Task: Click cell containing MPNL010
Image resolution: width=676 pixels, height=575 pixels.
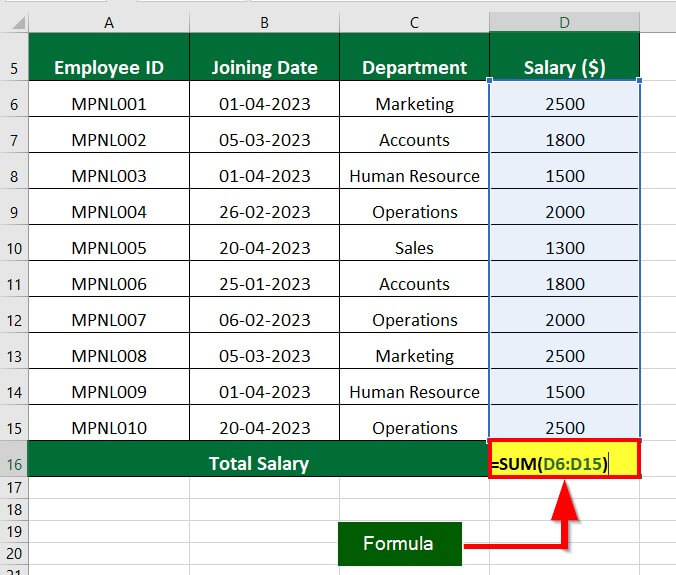Action: pyautogui.click(x=108, y=428)
